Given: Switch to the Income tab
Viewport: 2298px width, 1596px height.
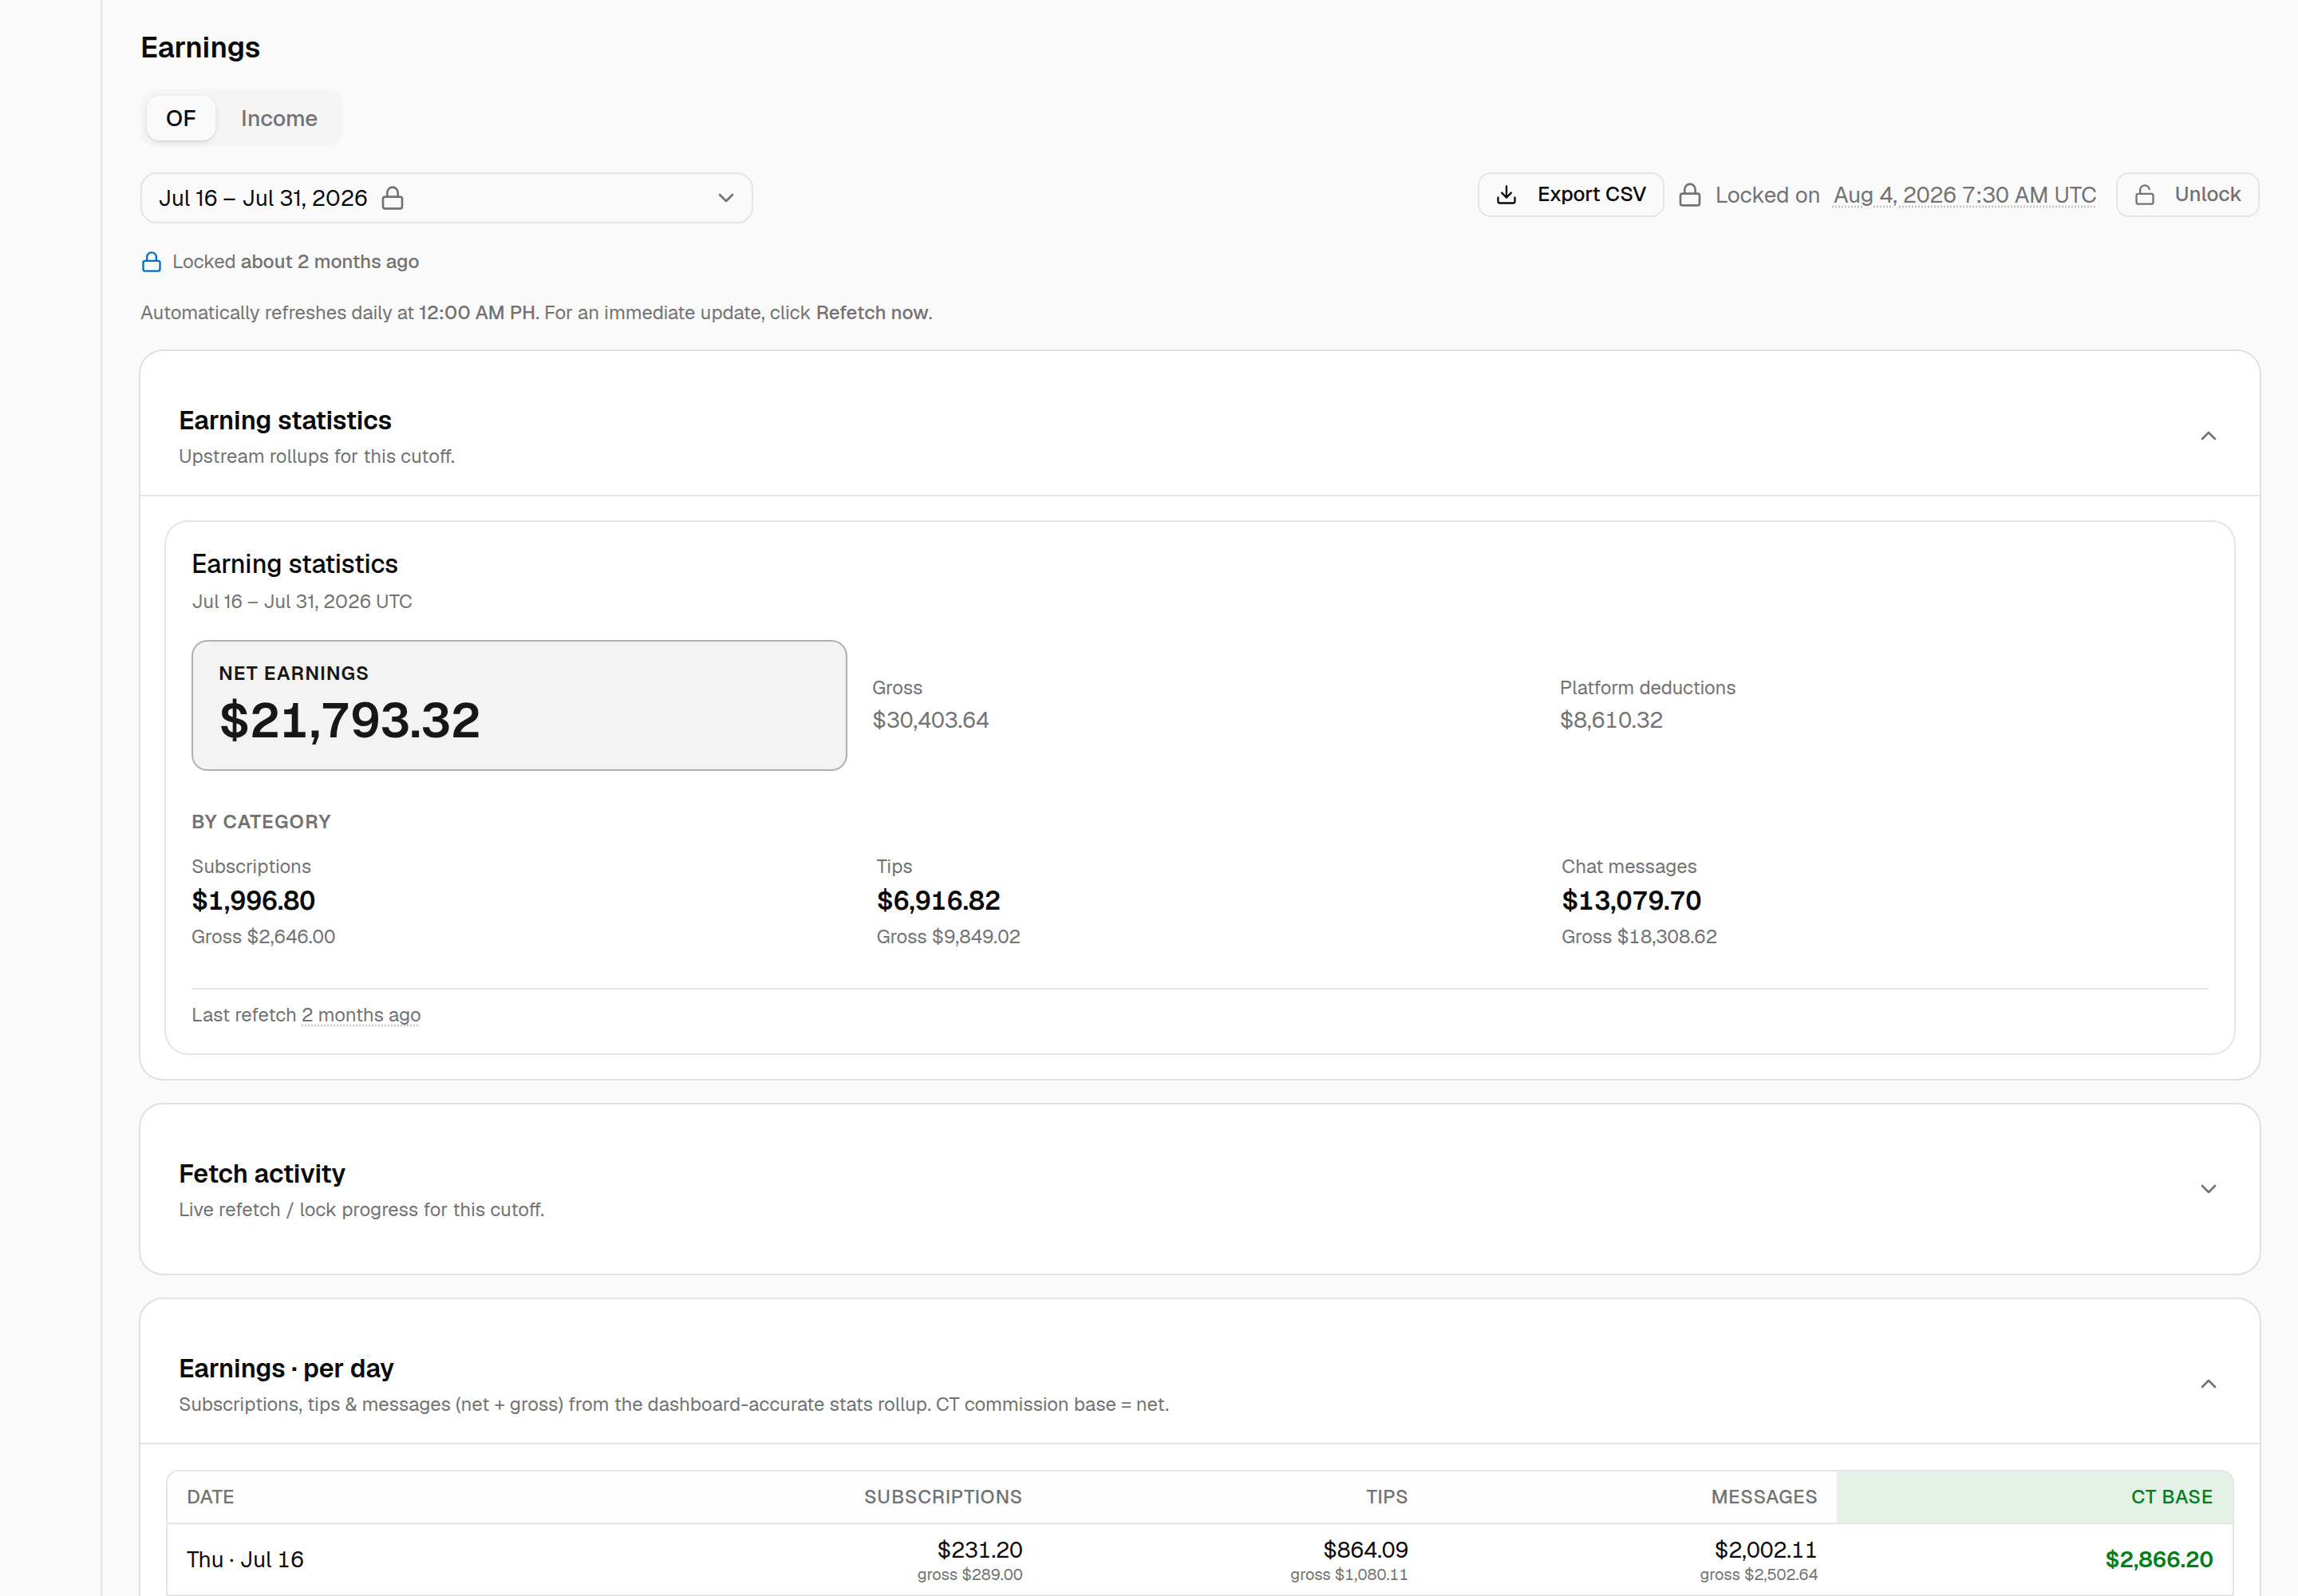Looking at the screenshot, I should click(x=279, y=118).
